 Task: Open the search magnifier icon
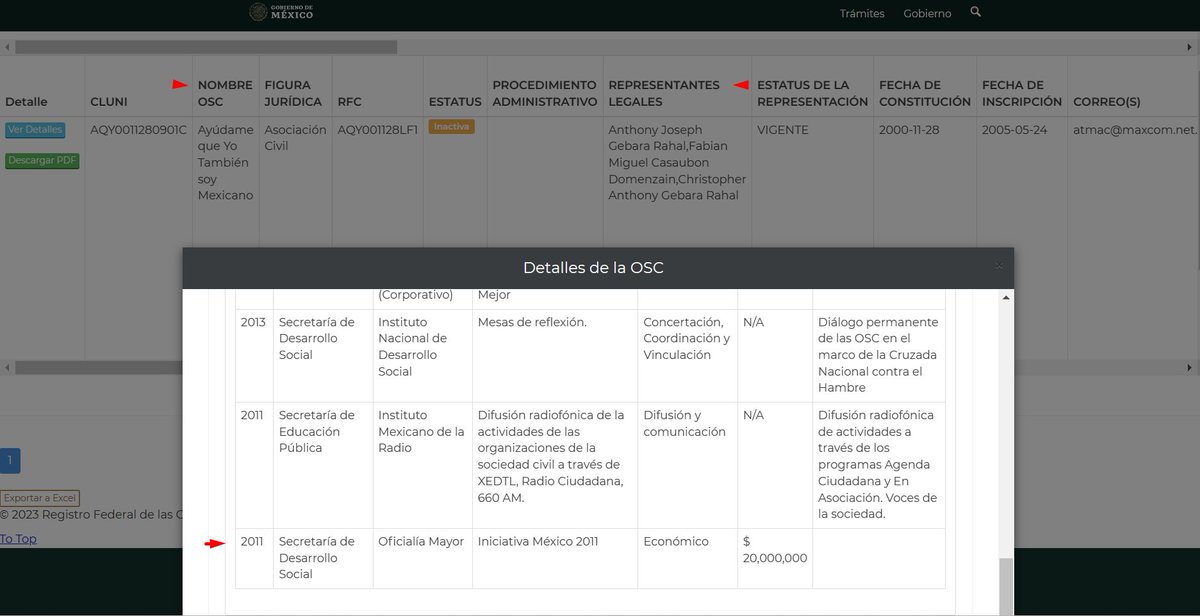(x=976, y=12)
